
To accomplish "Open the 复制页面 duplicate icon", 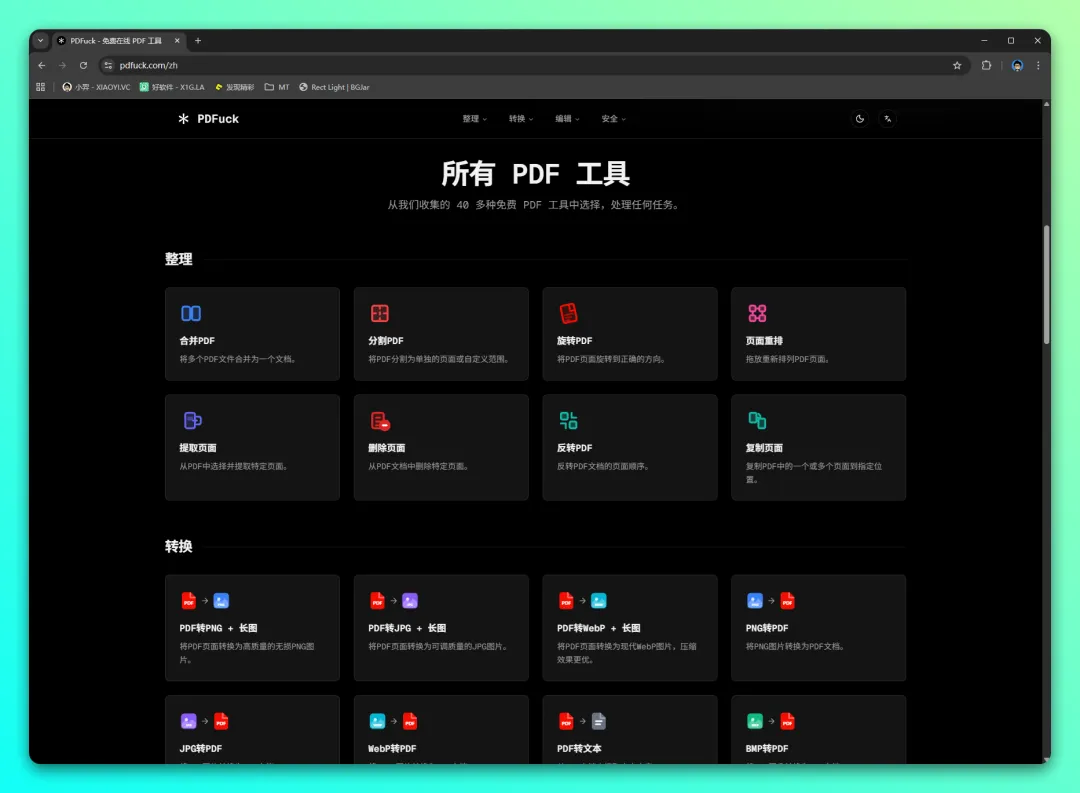I will pyautogui.click(x=757, y=420).
